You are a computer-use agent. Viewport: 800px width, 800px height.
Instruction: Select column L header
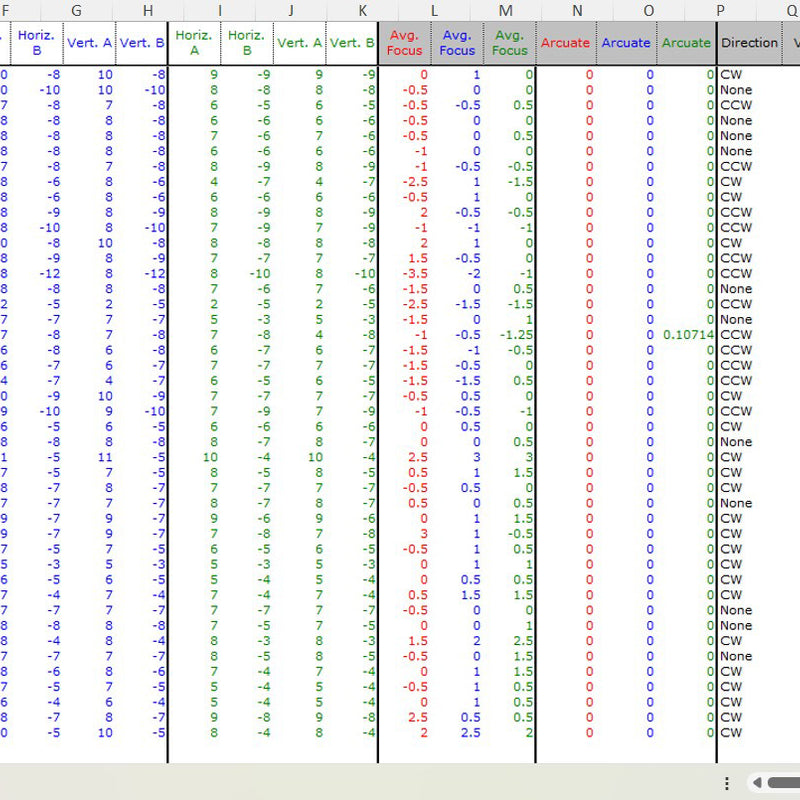tap(433, 10)
